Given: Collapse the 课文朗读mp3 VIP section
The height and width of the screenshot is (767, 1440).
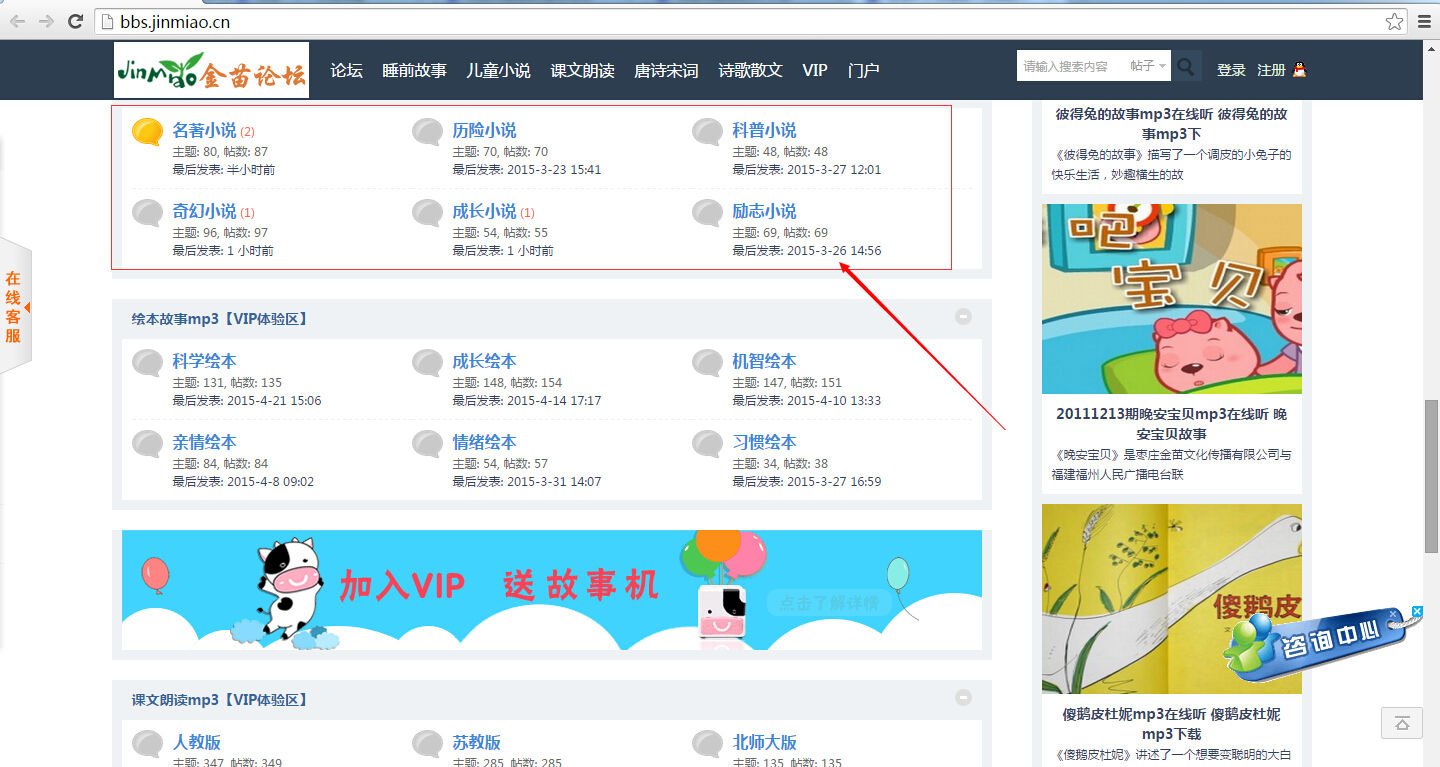Looking at the screenshot, I should click(963, 698).
